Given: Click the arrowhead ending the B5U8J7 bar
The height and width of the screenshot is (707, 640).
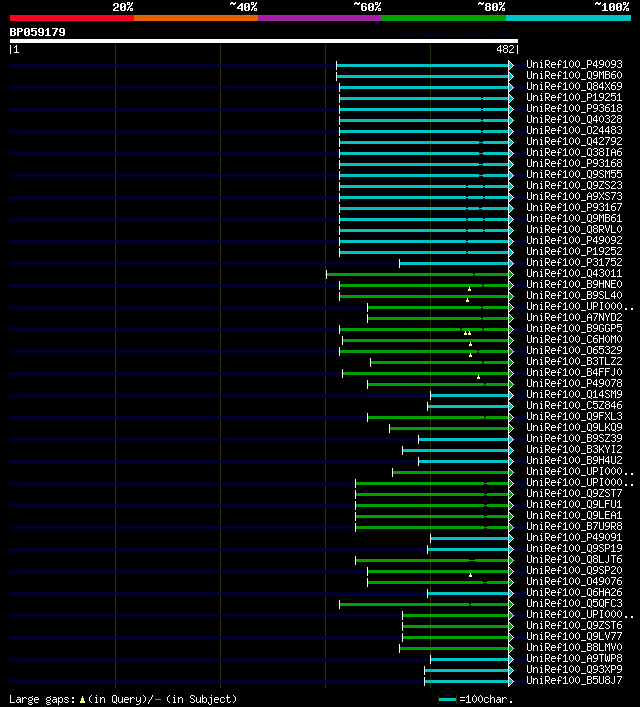Looking at the screenshot, I should point(511,681).
